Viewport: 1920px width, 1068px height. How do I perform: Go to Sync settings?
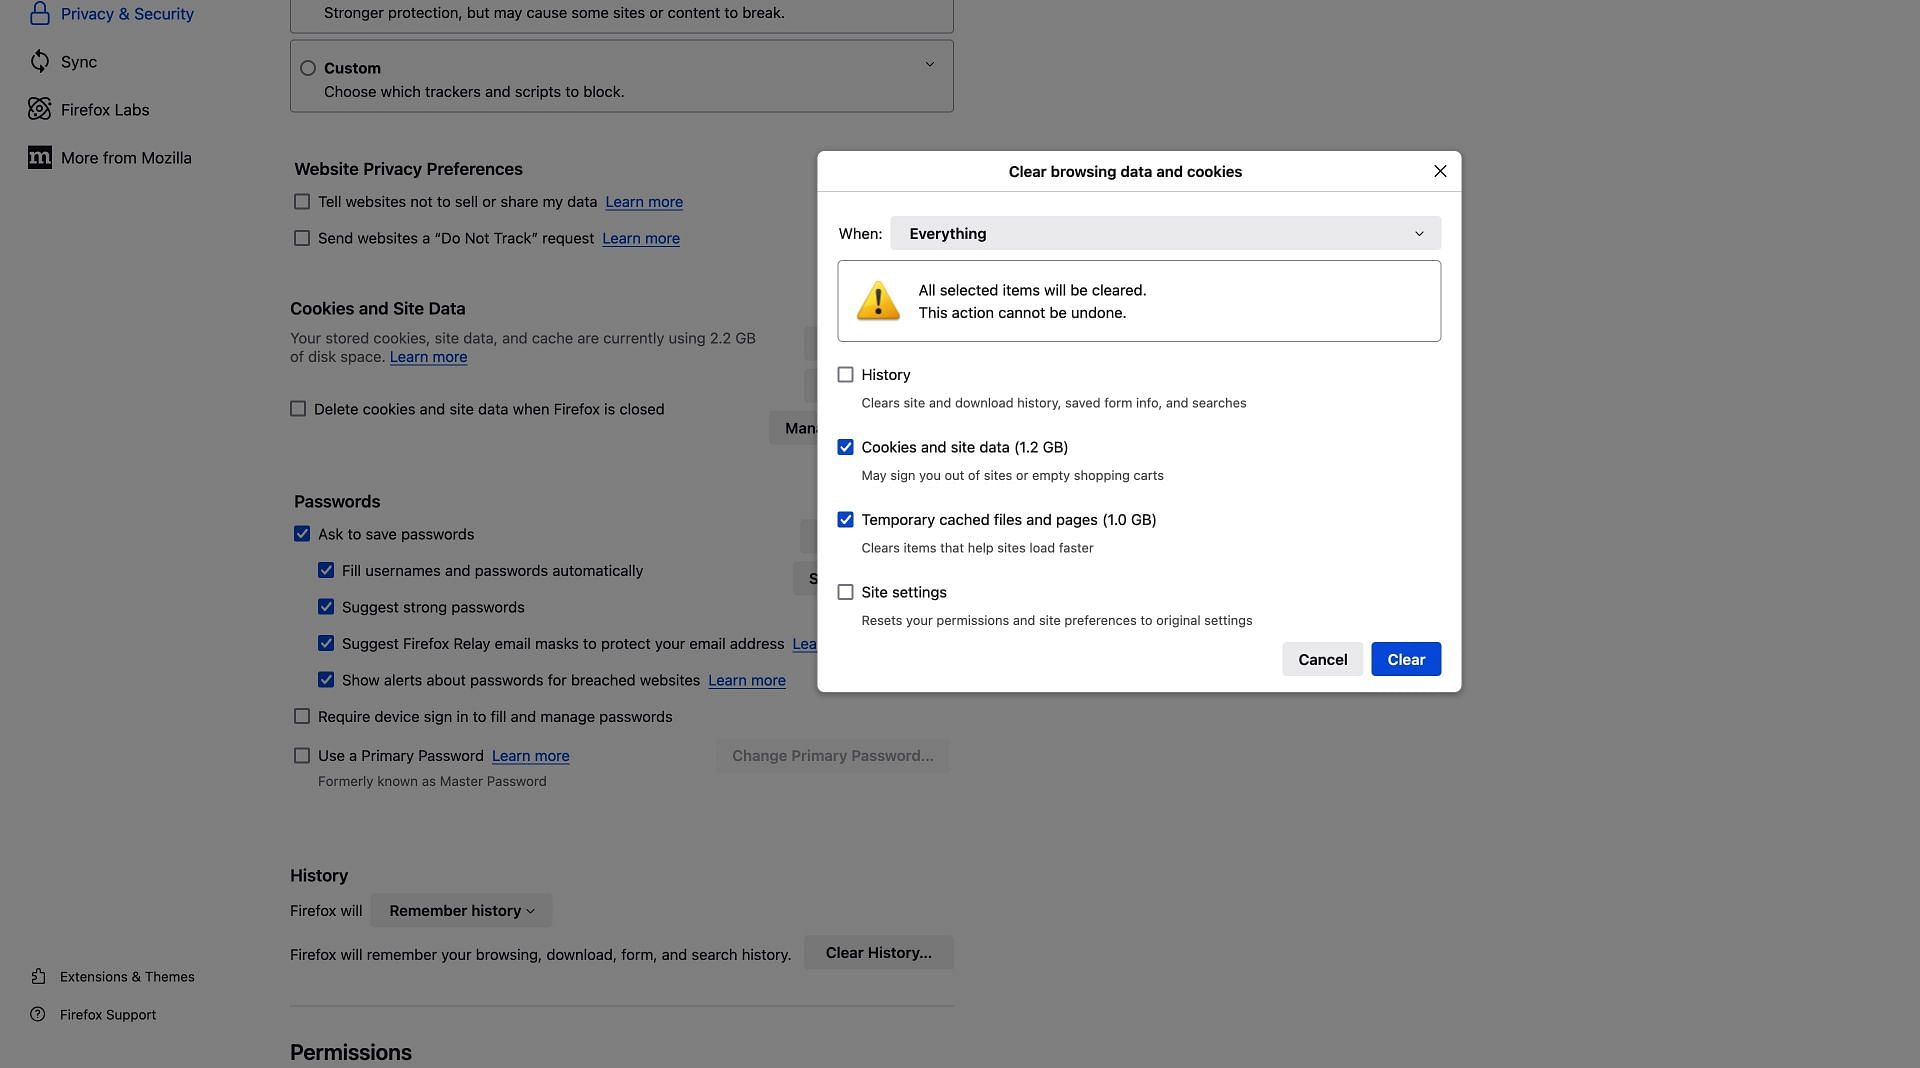click(x=79, y=62)
